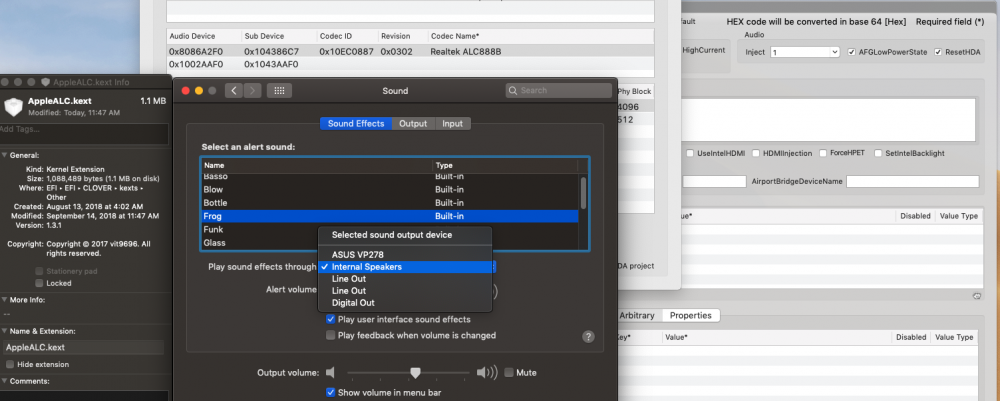Click the AppleALC.kext file icon
This screenshot has width=1000, height=401.
click(13, 106)
